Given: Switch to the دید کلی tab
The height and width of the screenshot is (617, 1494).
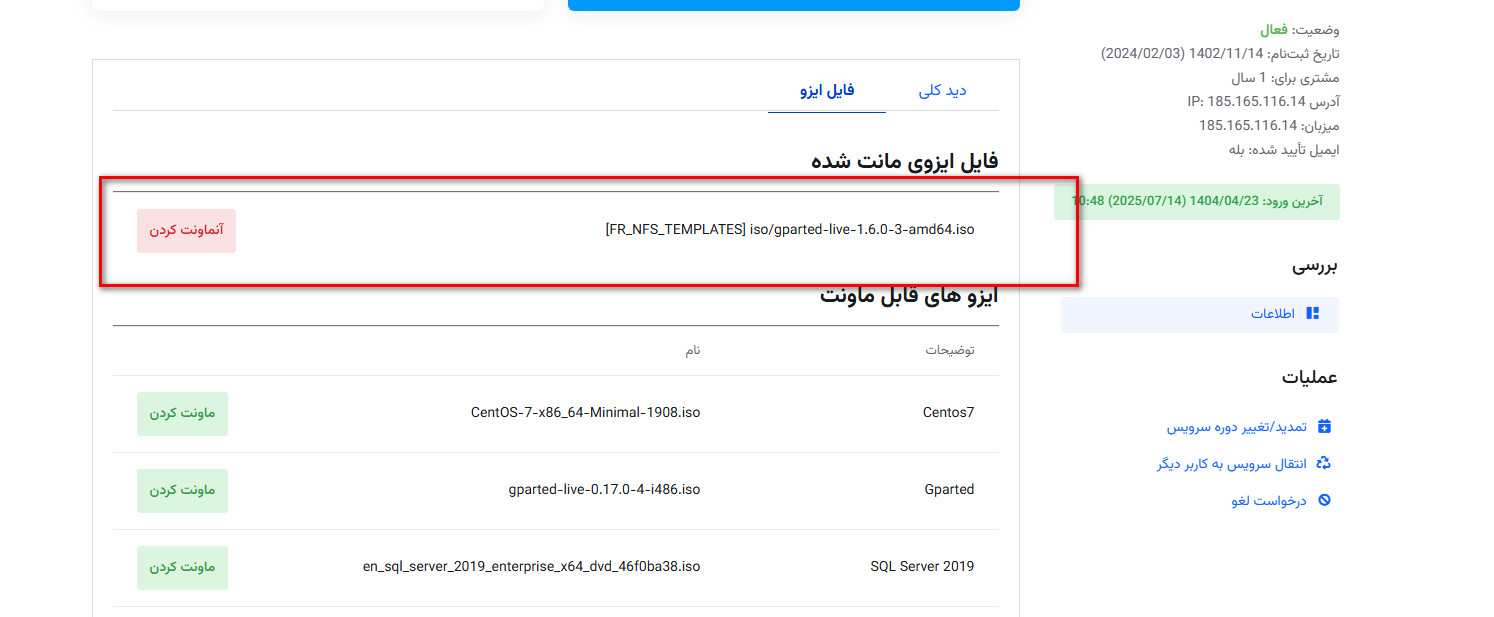Looking at the screenshot, I should point(941,89).
